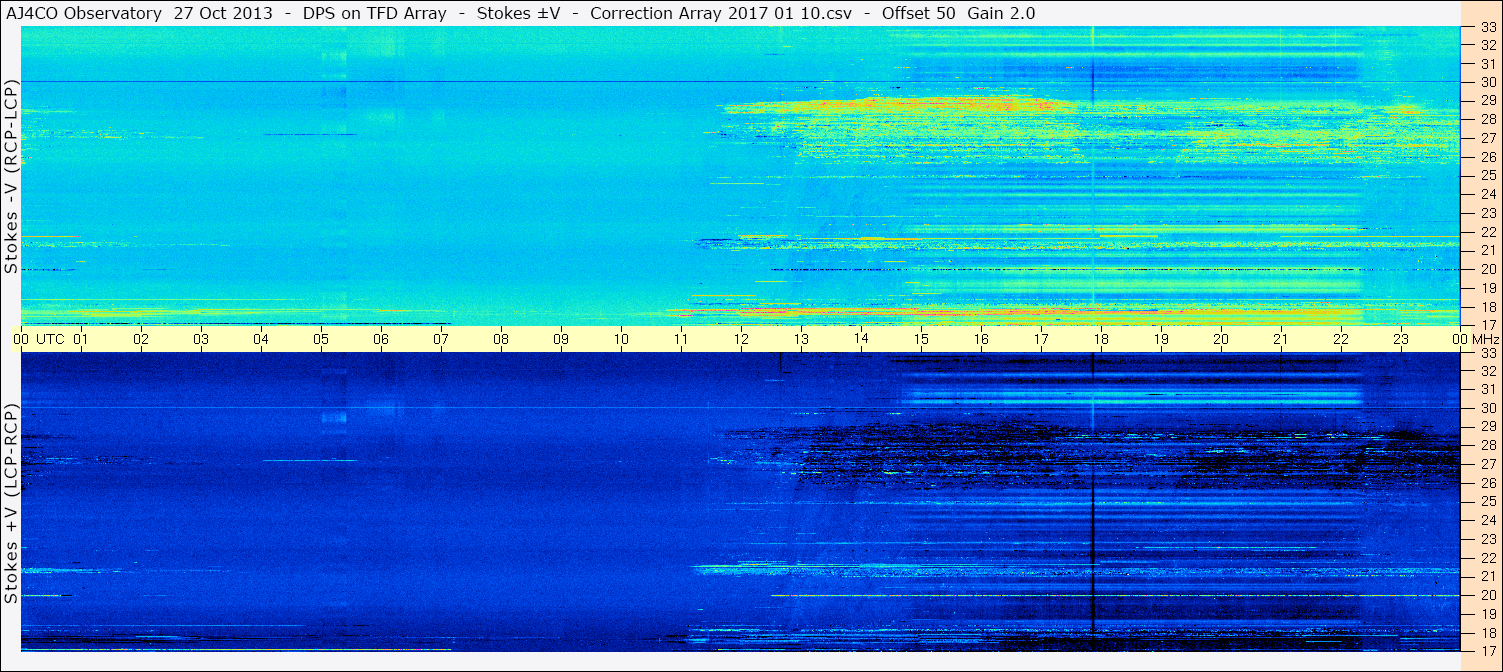Click the Stokes -V (RCP-LCP) axis label
This screenshot has height=672, width=1503.
click(11, 178)
